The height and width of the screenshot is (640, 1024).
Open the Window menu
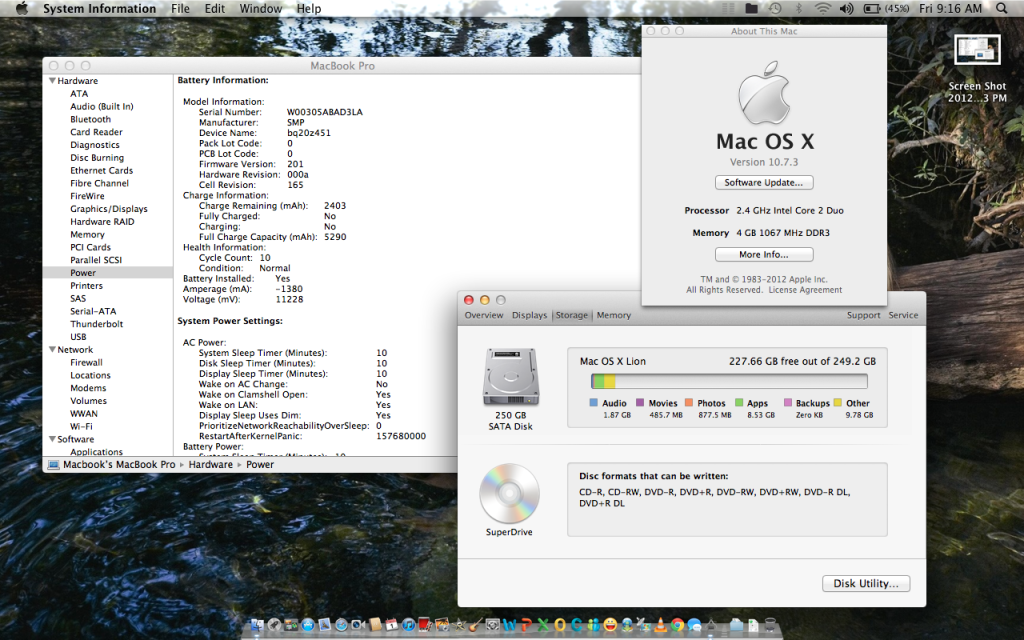pos(261,8)
